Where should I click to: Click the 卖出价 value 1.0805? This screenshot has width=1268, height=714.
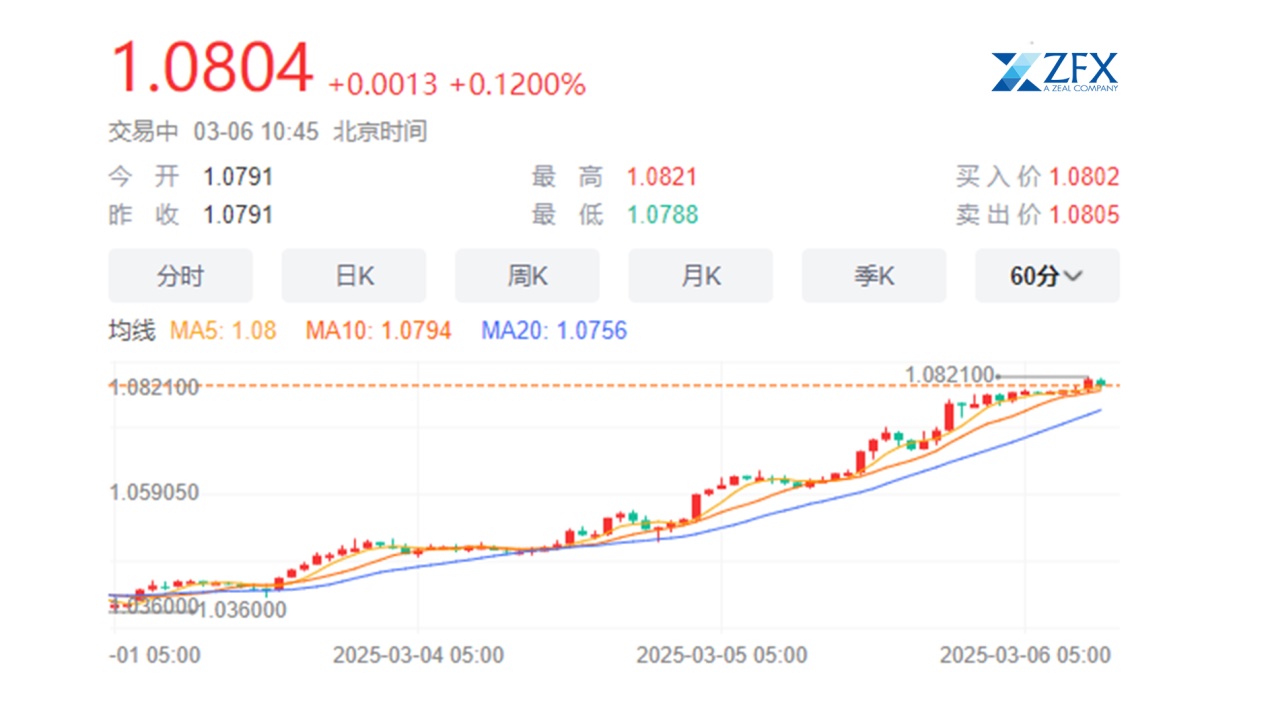(1084, 215)
